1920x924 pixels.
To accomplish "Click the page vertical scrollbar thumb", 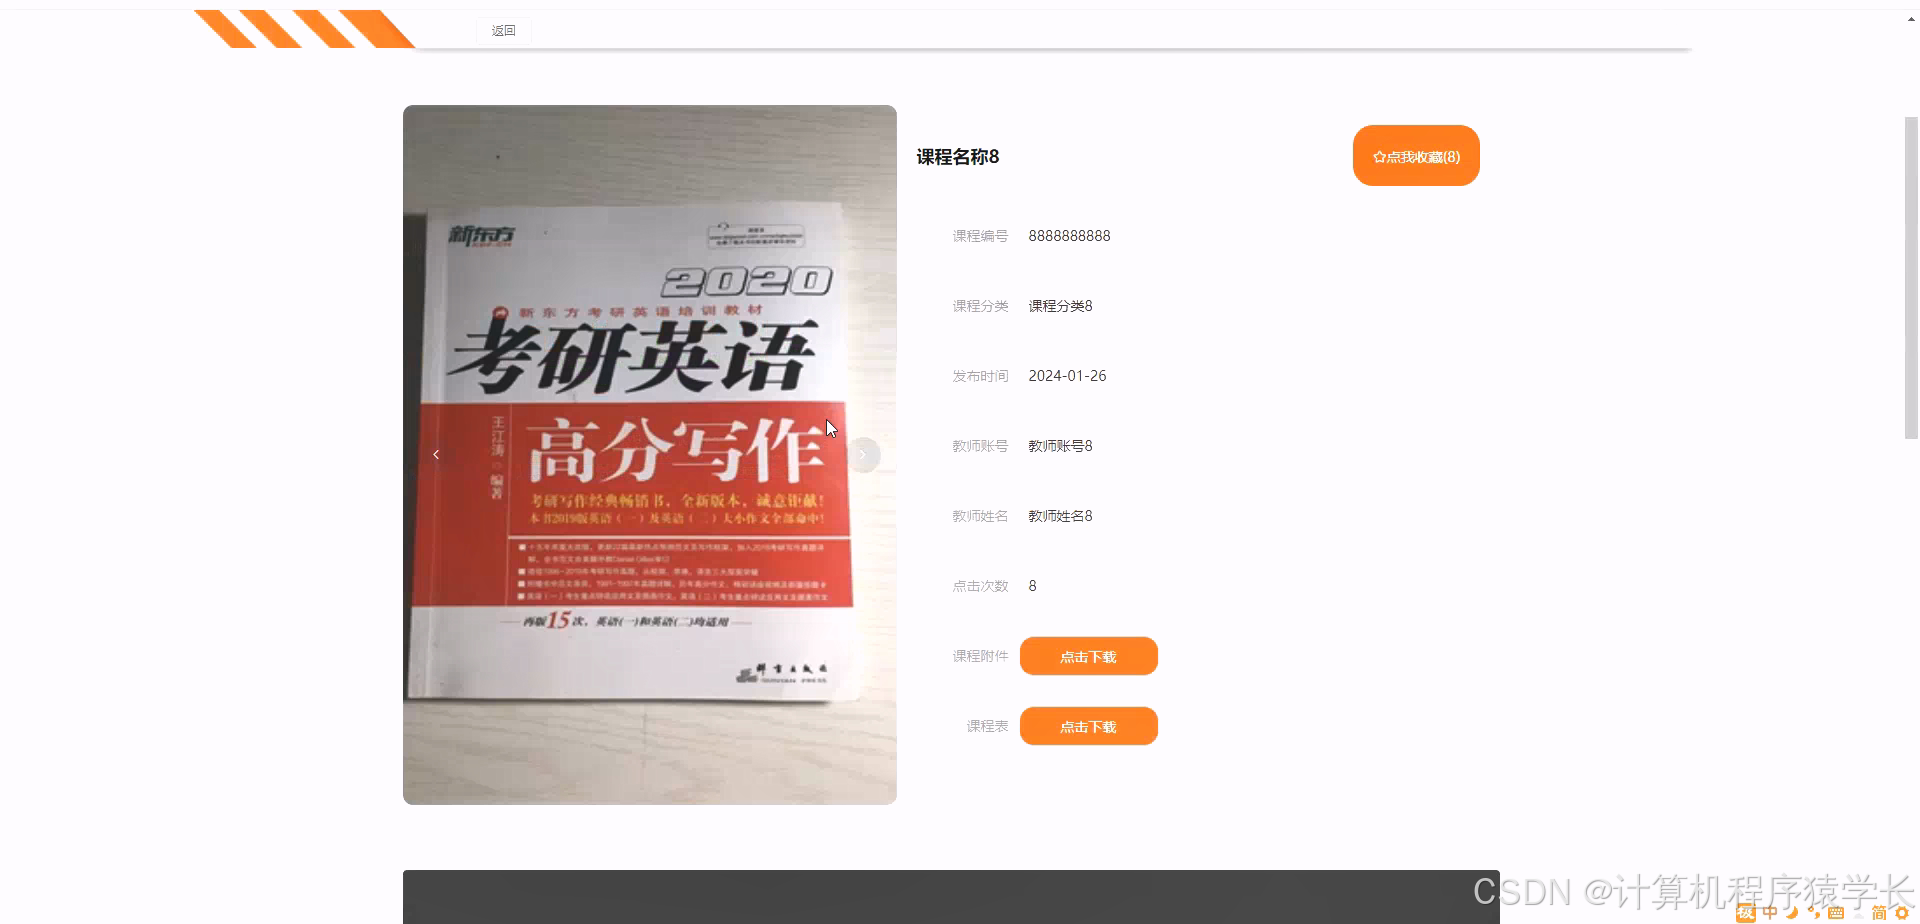I will pyautogui.click(x=1911, y=278).
